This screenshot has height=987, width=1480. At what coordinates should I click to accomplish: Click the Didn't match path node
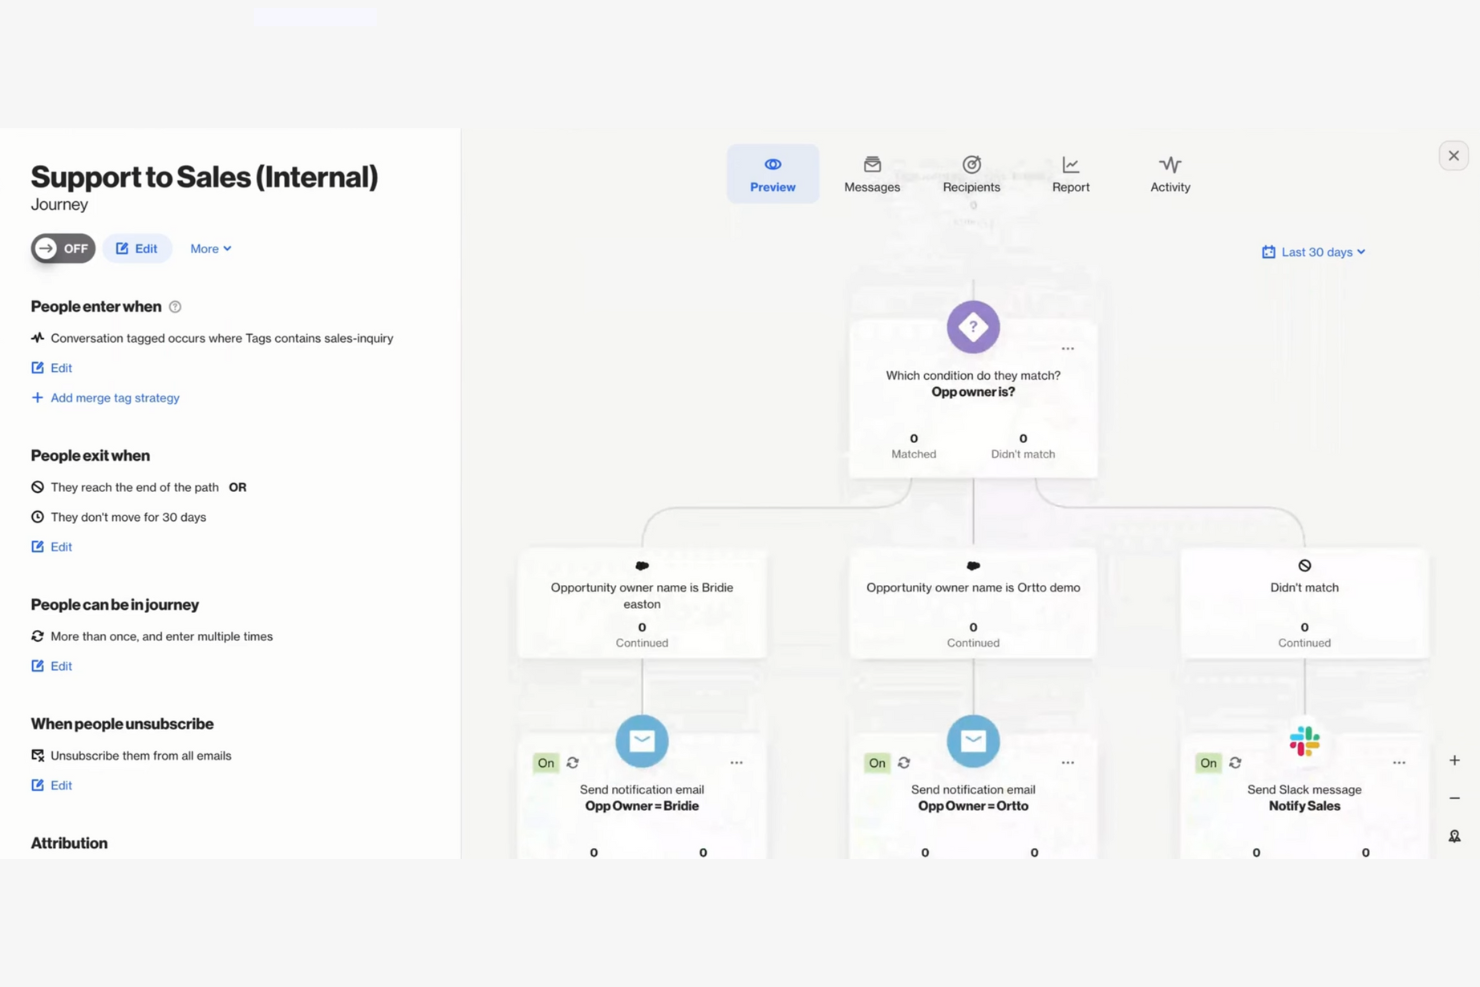pos(1304,600)
